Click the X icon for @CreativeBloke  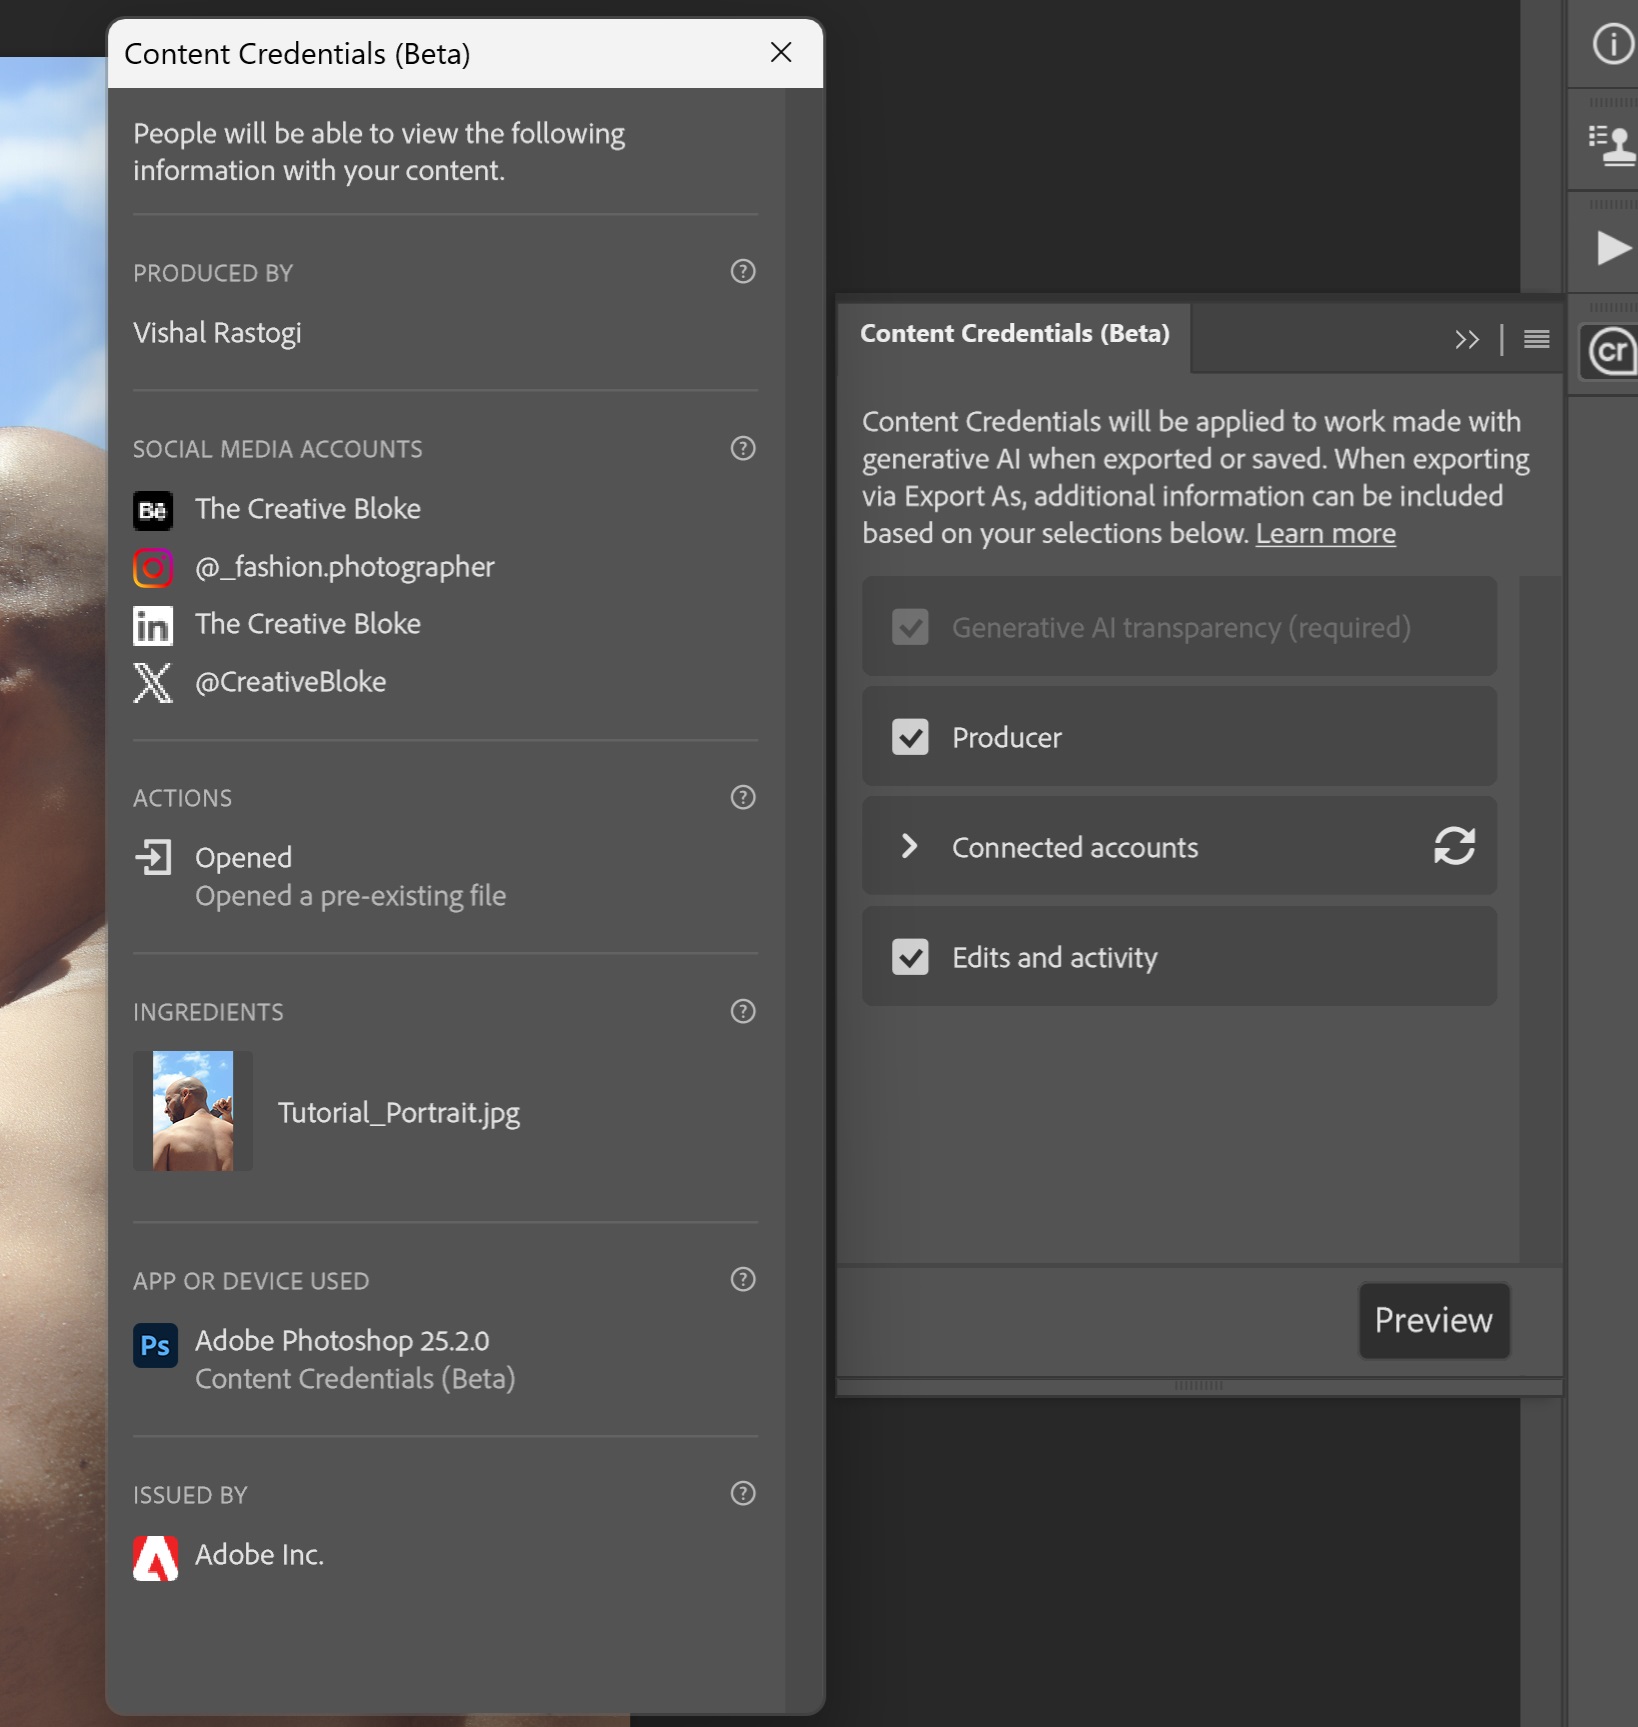(x=152, y=683)
